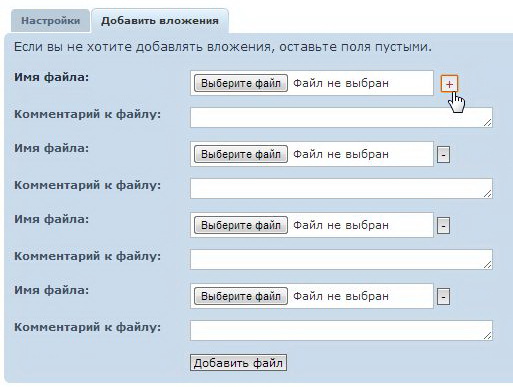Focus the first Комментарий к файлу textarea
The width and height of the screenshot is (513, 387).
[341, 117]
